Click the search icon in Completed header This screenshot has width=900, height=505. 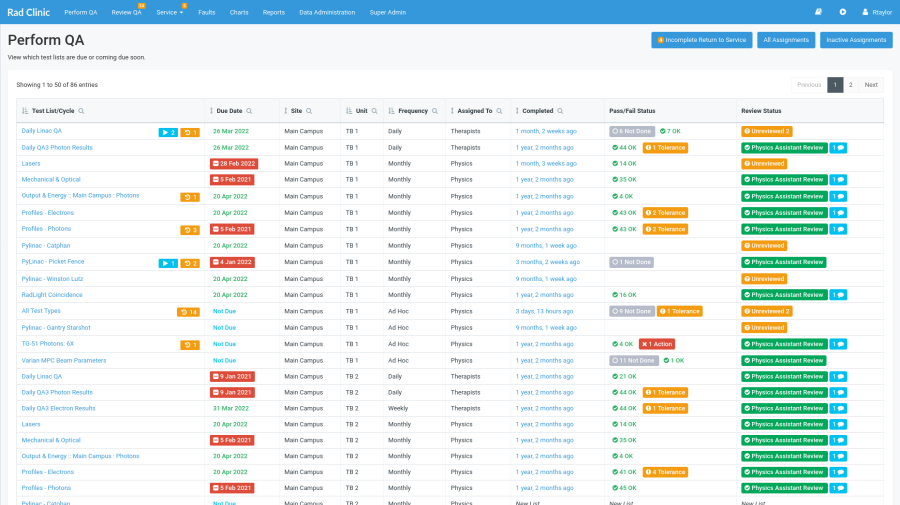(560, 111)
